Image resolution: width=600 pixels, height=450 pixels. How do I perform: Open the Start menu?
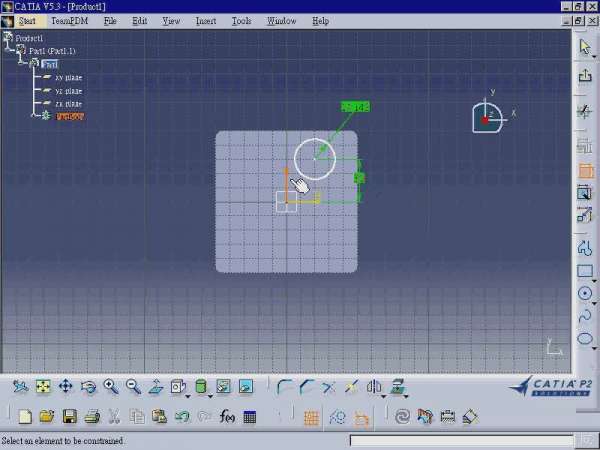[27, 21]
